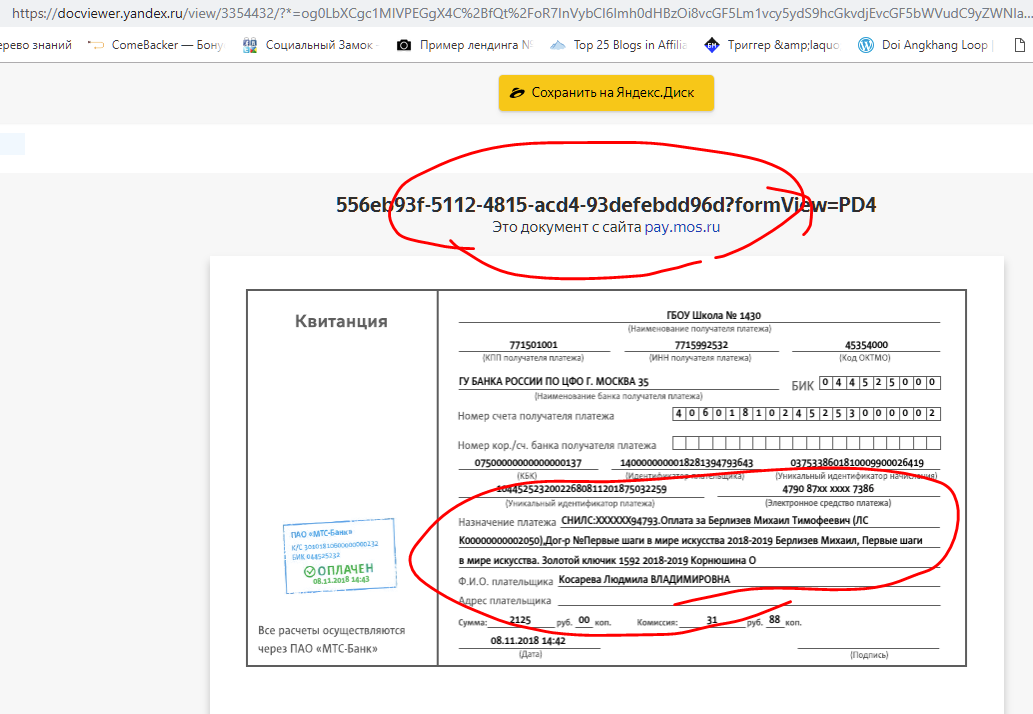1033x714 pixels.
Task: Open the Триггер bookmark
Action: 772,45
